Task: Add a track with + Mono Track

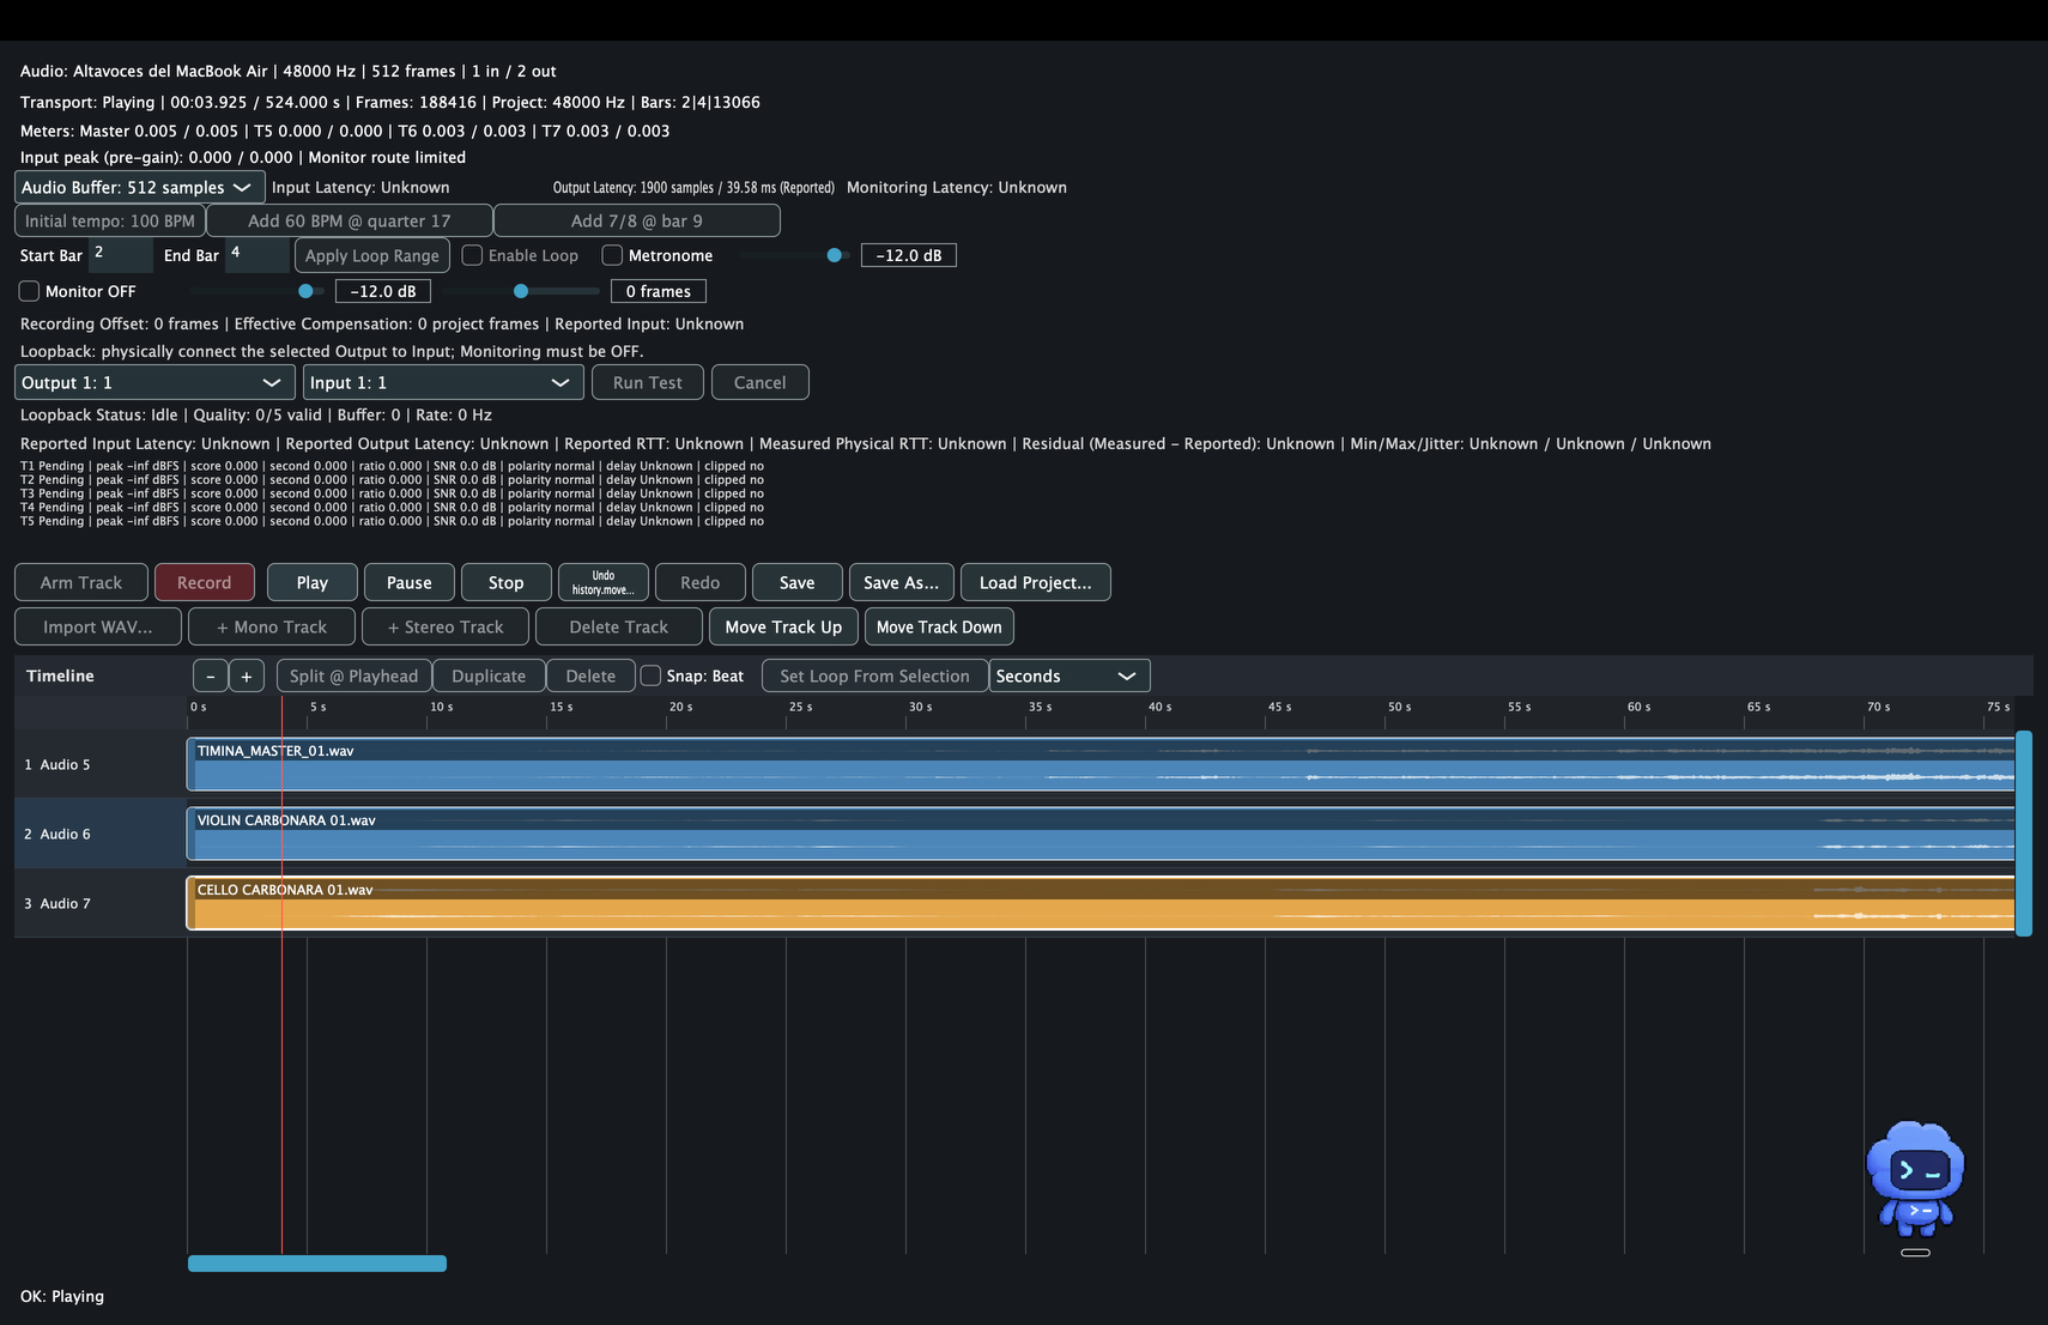Action: point(272,627)
